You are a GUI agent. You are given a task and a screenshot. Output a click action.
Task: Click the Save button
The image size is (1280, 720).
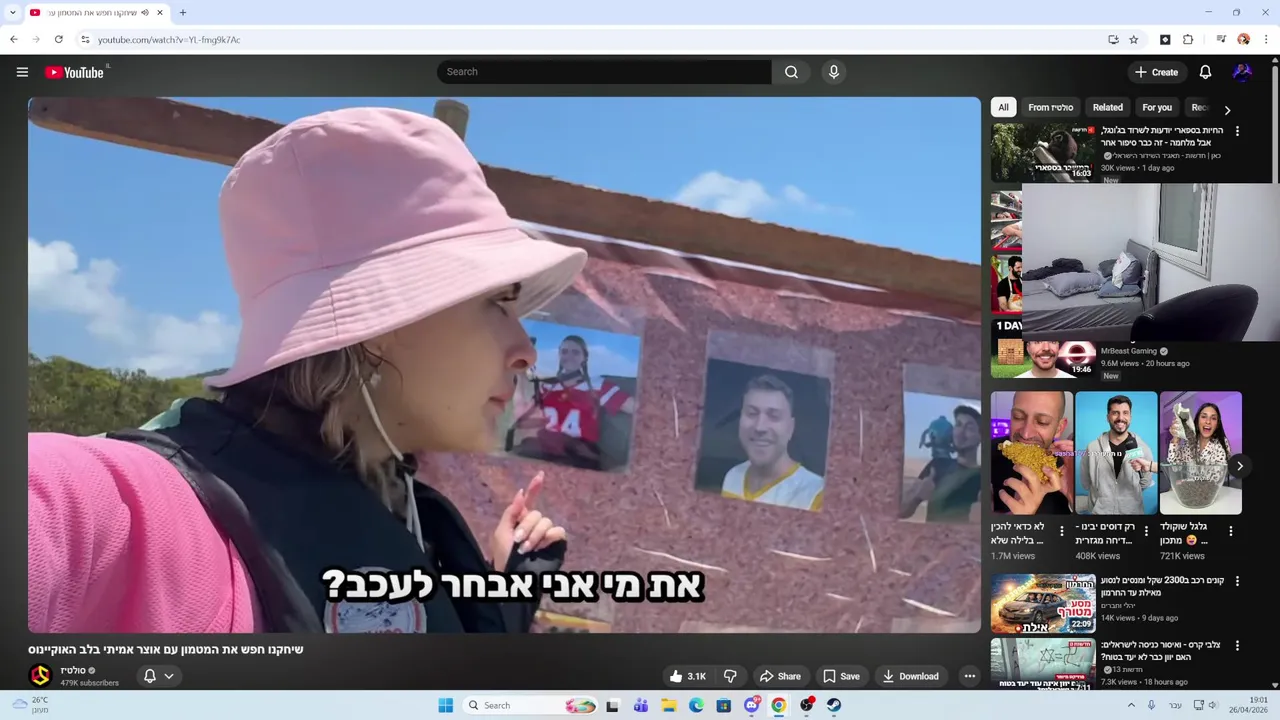pos(841,676)
